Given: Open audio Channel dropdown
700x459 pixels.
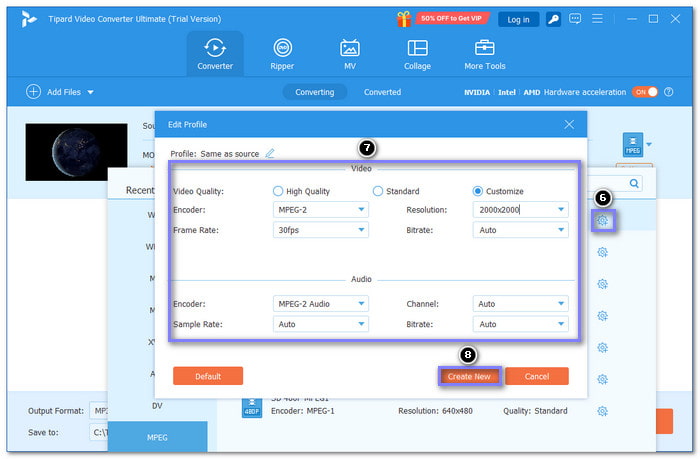Looking at the screenshot, I should pyautogui.click(x=521, y=304).
